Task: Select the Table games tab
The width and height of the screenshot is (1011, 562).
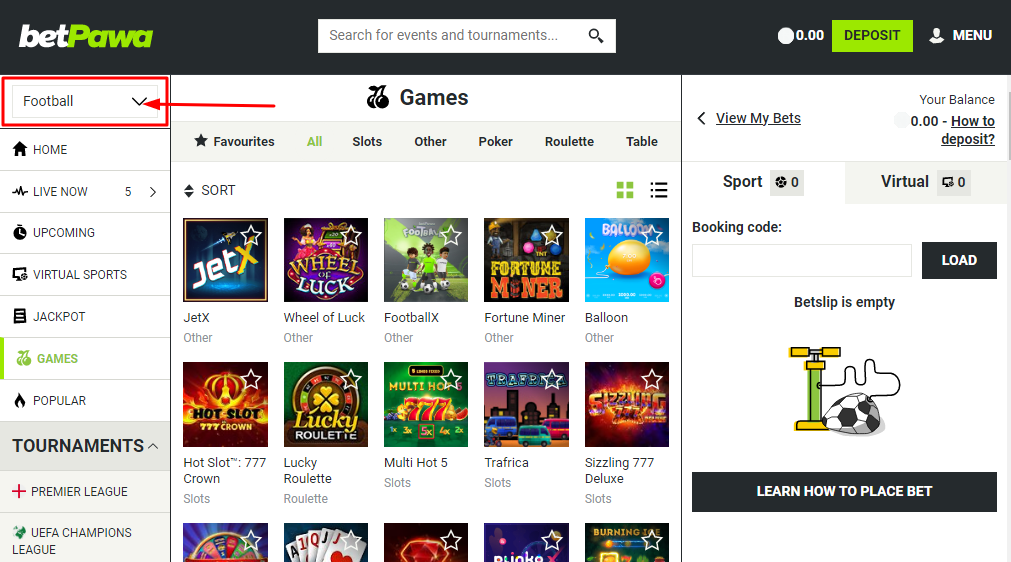Action: click(642, 141)
